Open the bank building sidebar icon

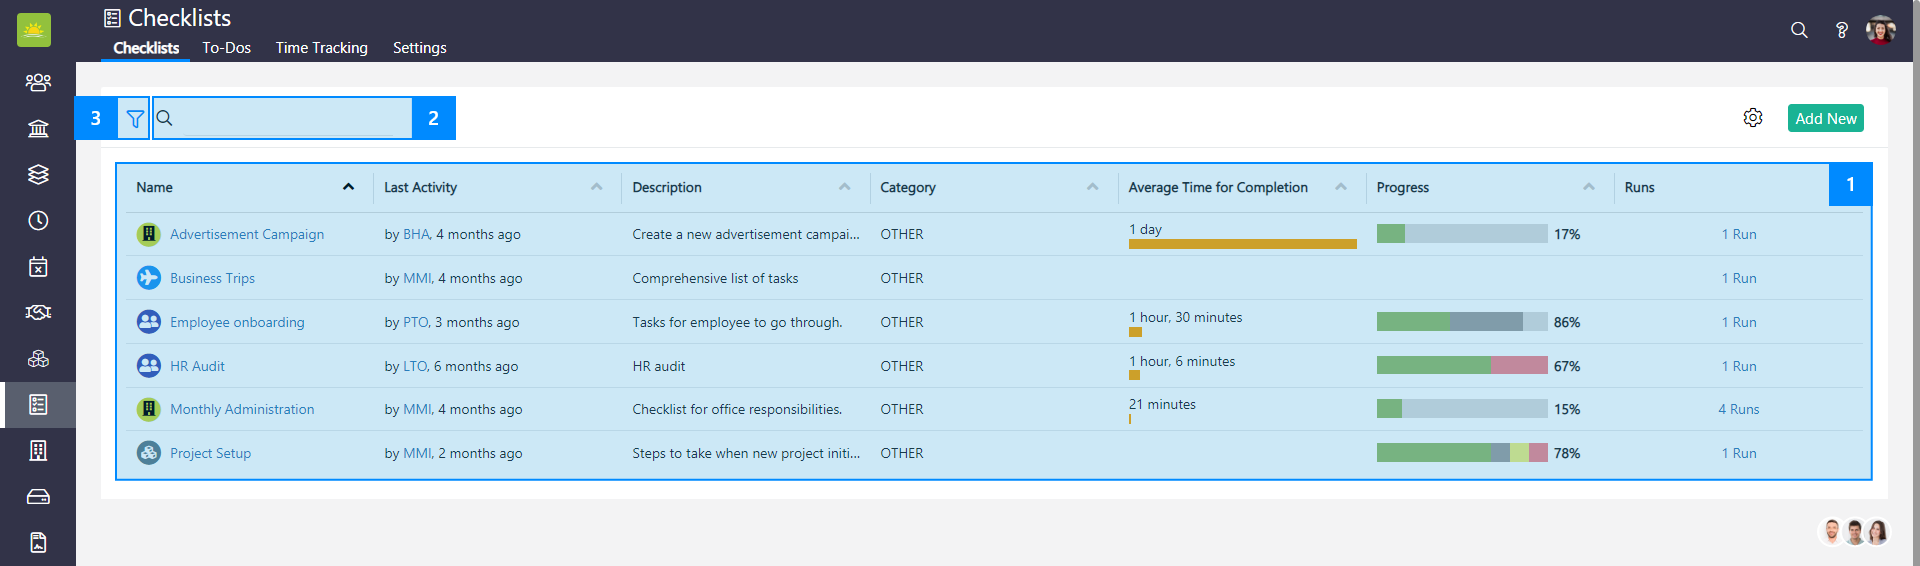click(x=38, y=128)
